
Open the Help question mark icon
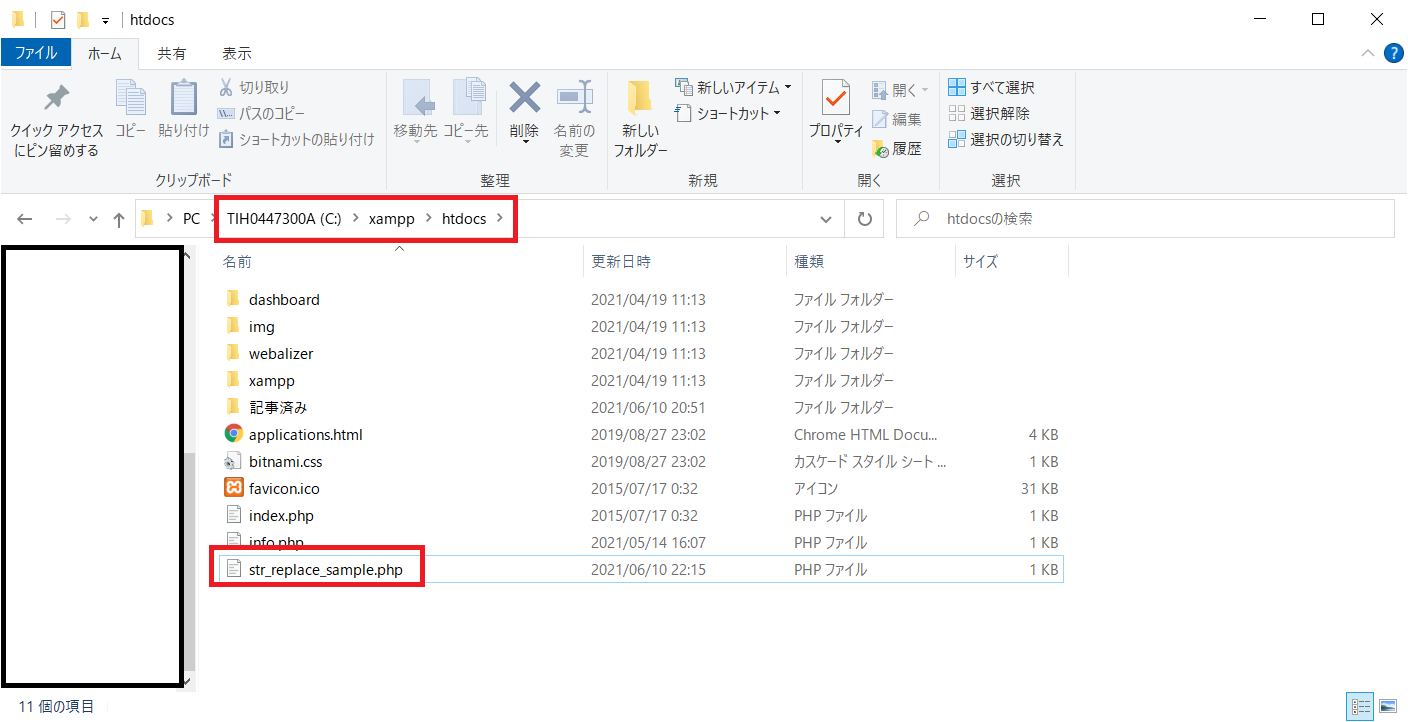[1393, 53]
